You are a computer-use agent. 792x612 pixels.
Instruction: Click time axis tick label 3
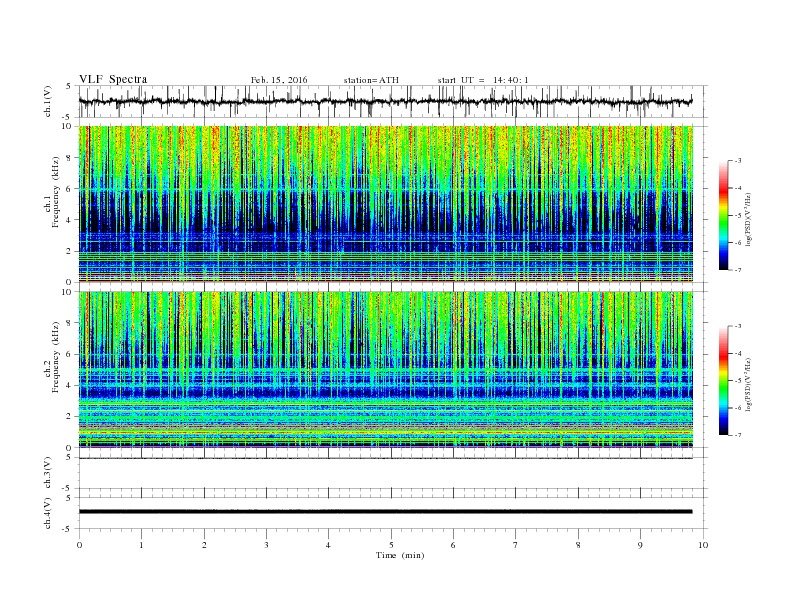[266, 545]
